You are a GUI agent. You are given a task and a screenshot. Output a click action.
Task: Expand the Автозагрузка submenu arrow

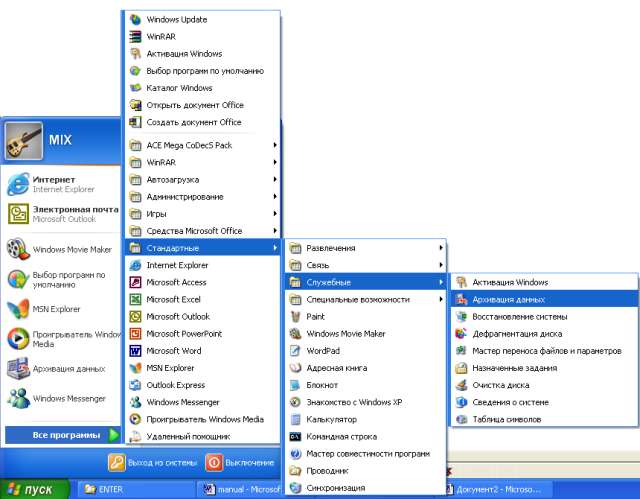click(275, 180)
